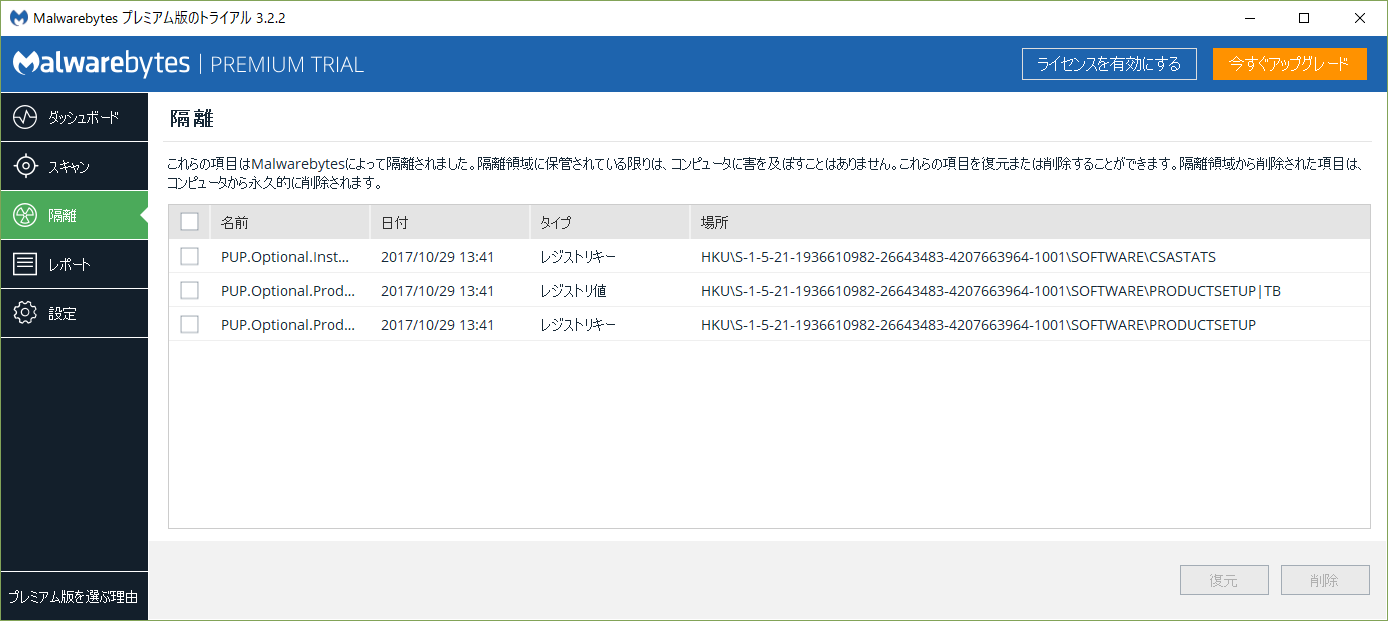This screenshot has height=621, width=1388.
Task: Open レポート using its list icon
Action: click(27, 264)
